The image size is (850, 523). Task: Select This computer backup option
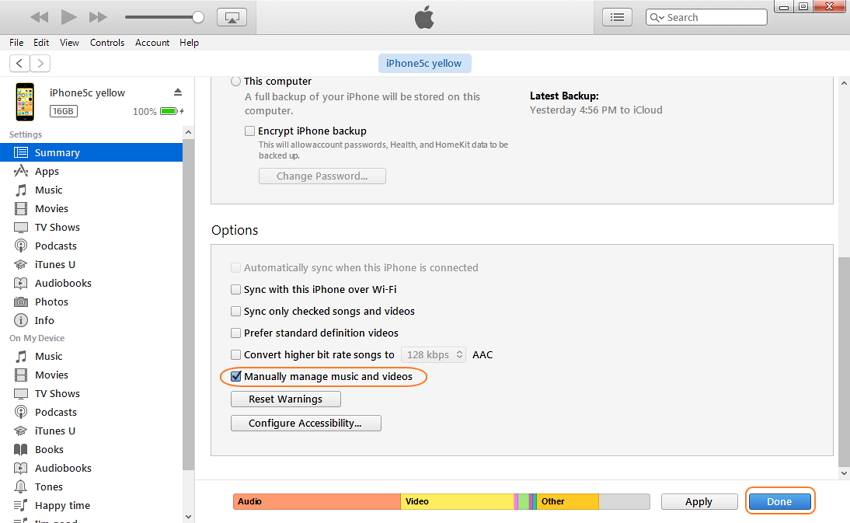coord(236,81)
